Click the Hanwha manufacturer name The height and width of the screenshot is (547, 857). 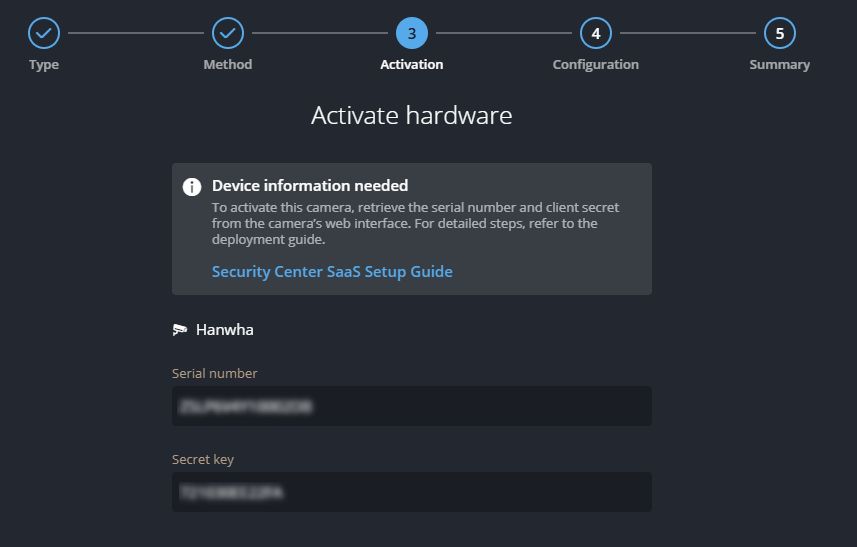click(225, 329)
